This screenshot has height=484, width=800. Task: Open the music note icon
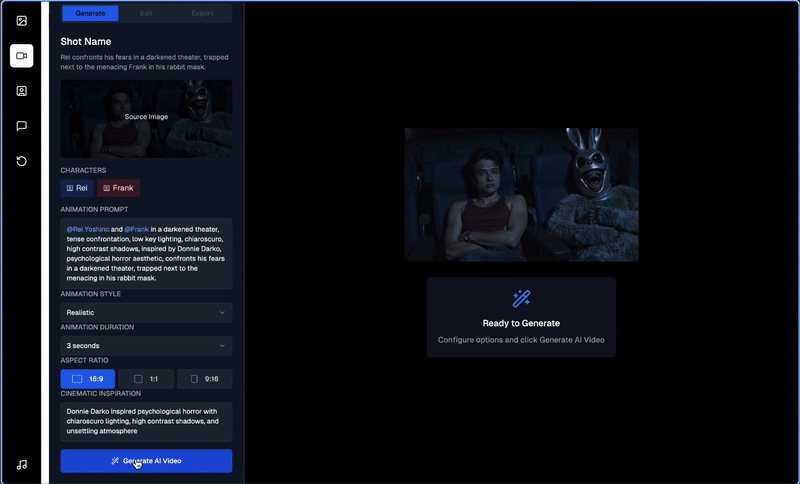21,465
